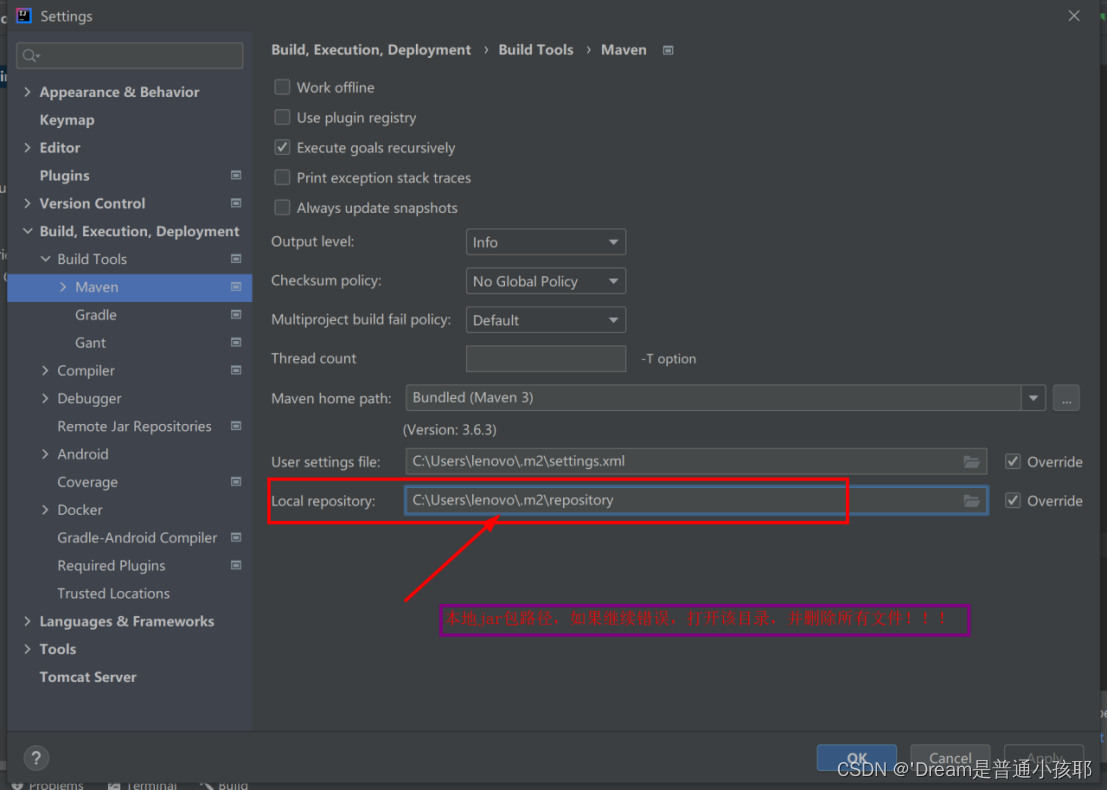The image size is (1108, 790).
Task: Click Build Tools in breadcrumb
Action: pyautogui.click(x=536, y=50)
